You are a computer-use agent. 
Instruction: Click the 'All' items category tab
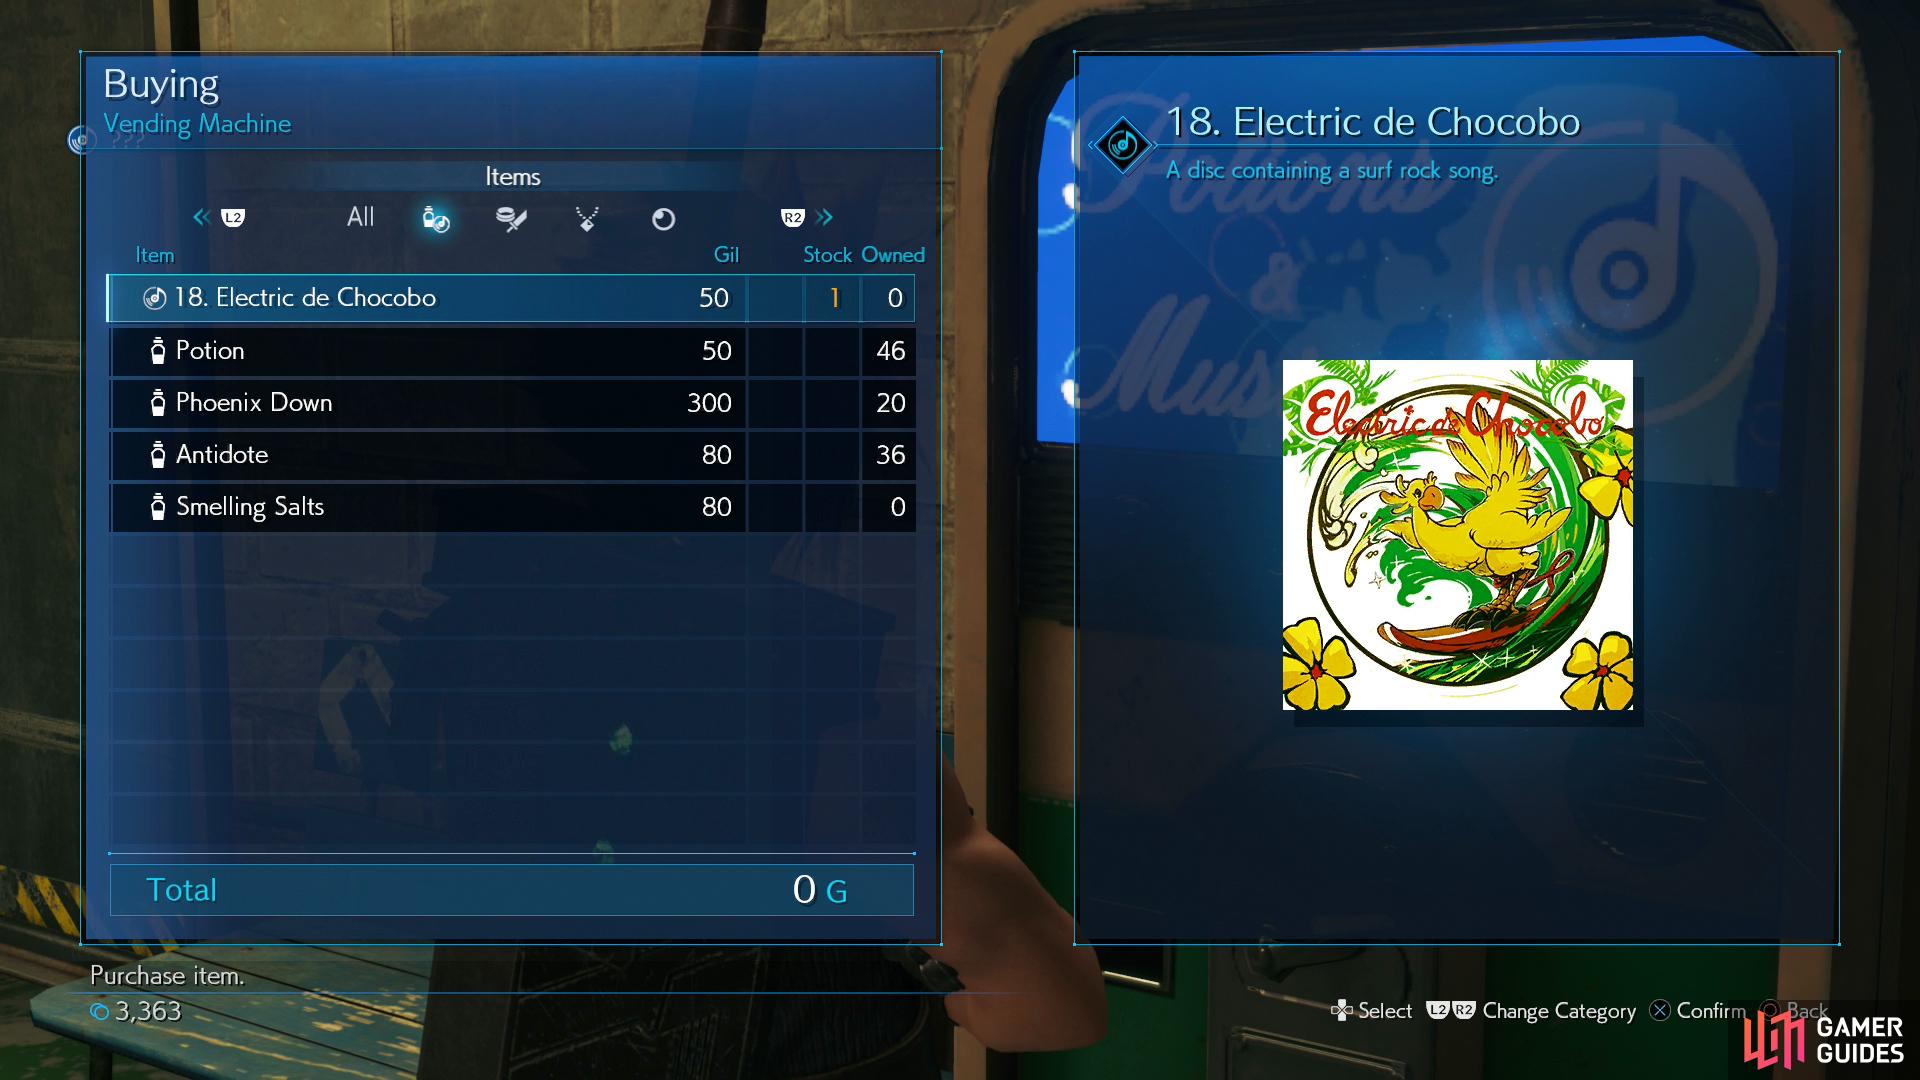pyautogui.click(x=359, y=216)
